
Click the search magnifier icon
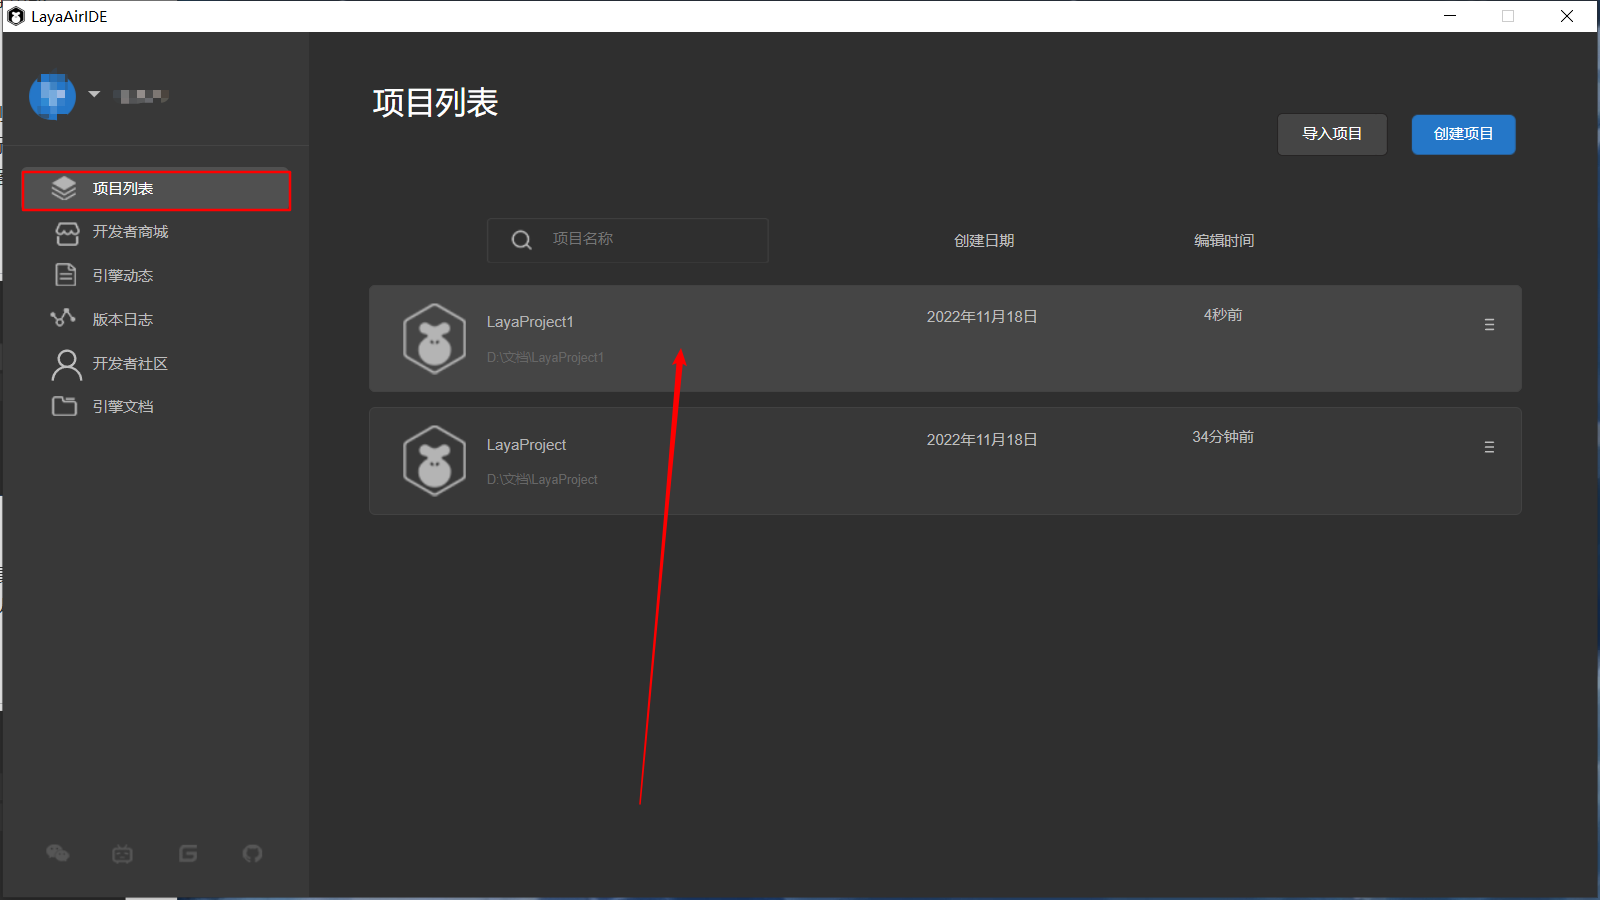coord(521,240)
